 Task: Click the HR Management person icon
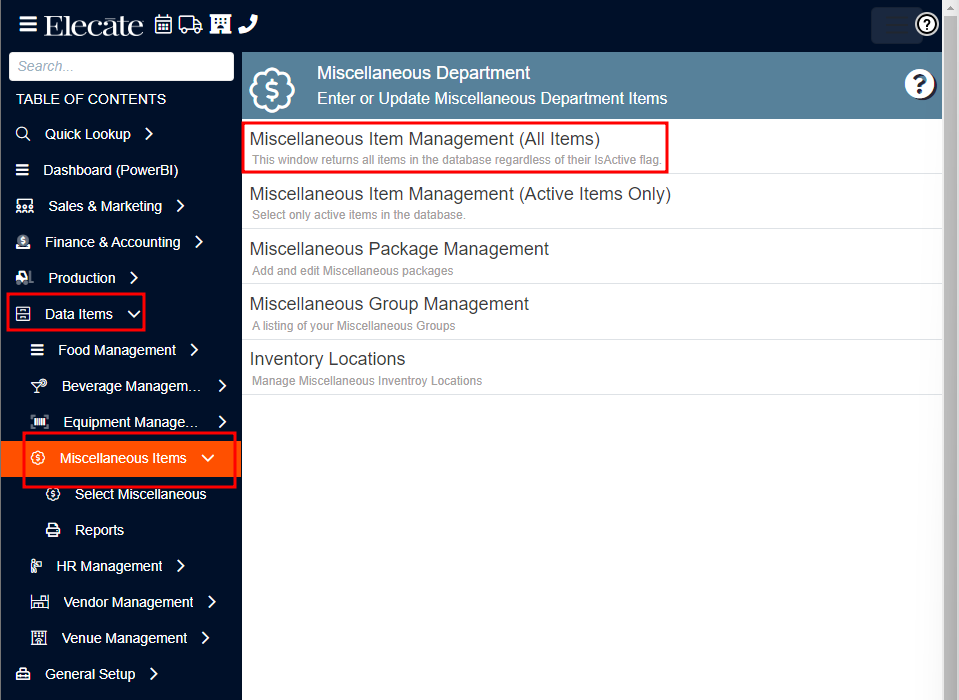(36, 566)
